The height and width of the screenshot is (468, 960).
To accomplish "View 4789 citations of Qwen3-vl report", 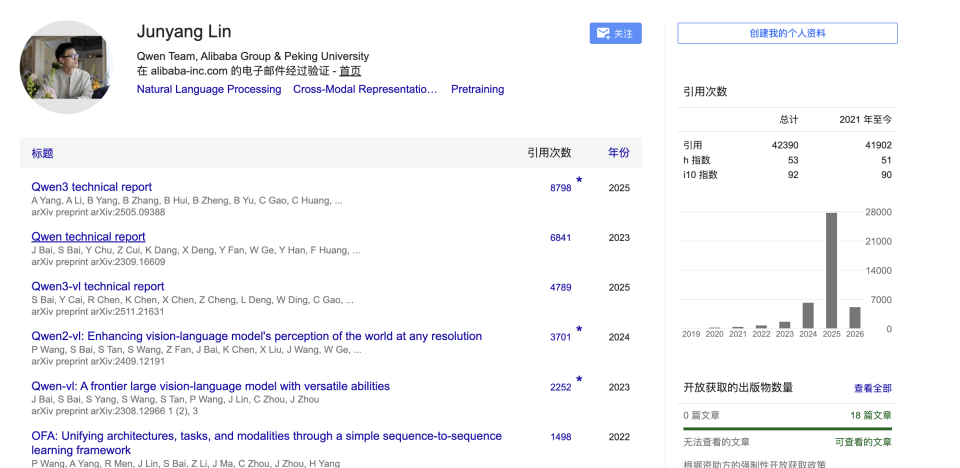I will tap(560, 287).
